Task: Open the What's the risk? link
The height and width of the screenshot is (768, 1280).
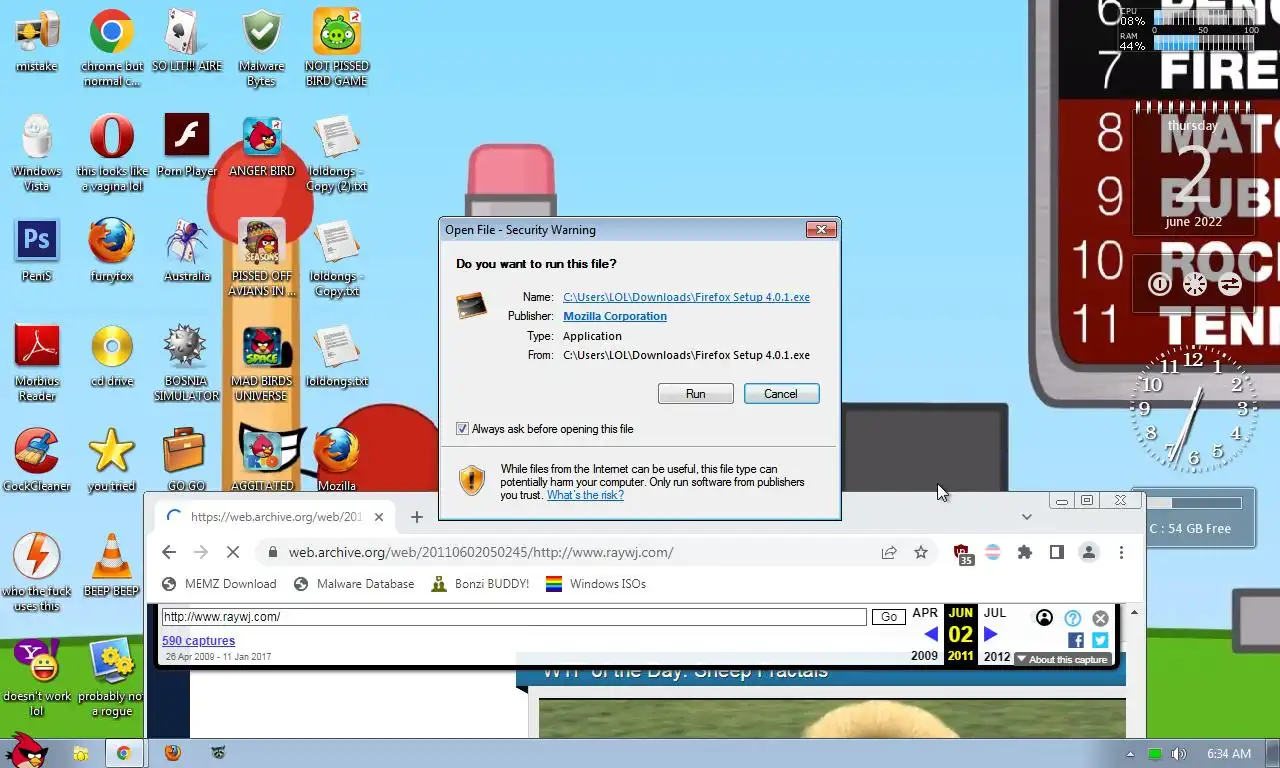Action: coord(585,495)
